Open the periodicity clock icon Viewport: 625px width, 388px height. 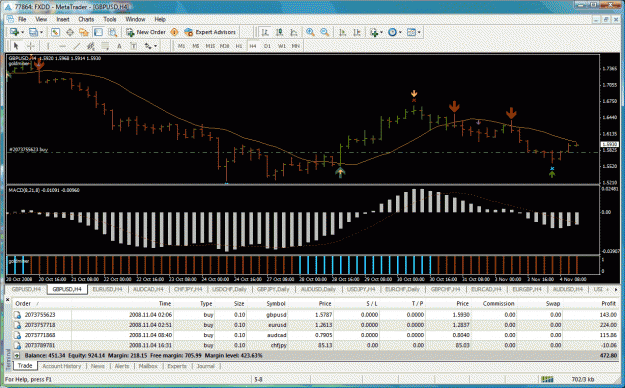392,32
